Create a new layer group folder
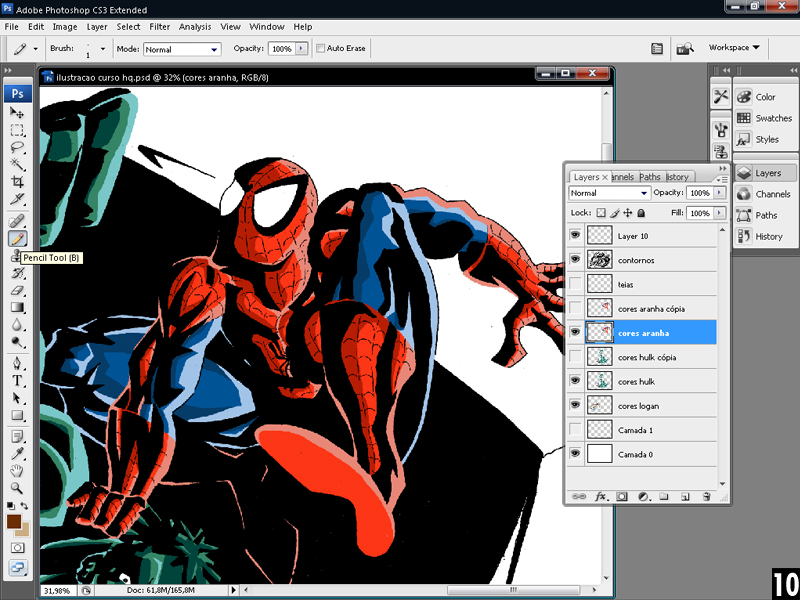800x600 pixels. pos(662,496)
